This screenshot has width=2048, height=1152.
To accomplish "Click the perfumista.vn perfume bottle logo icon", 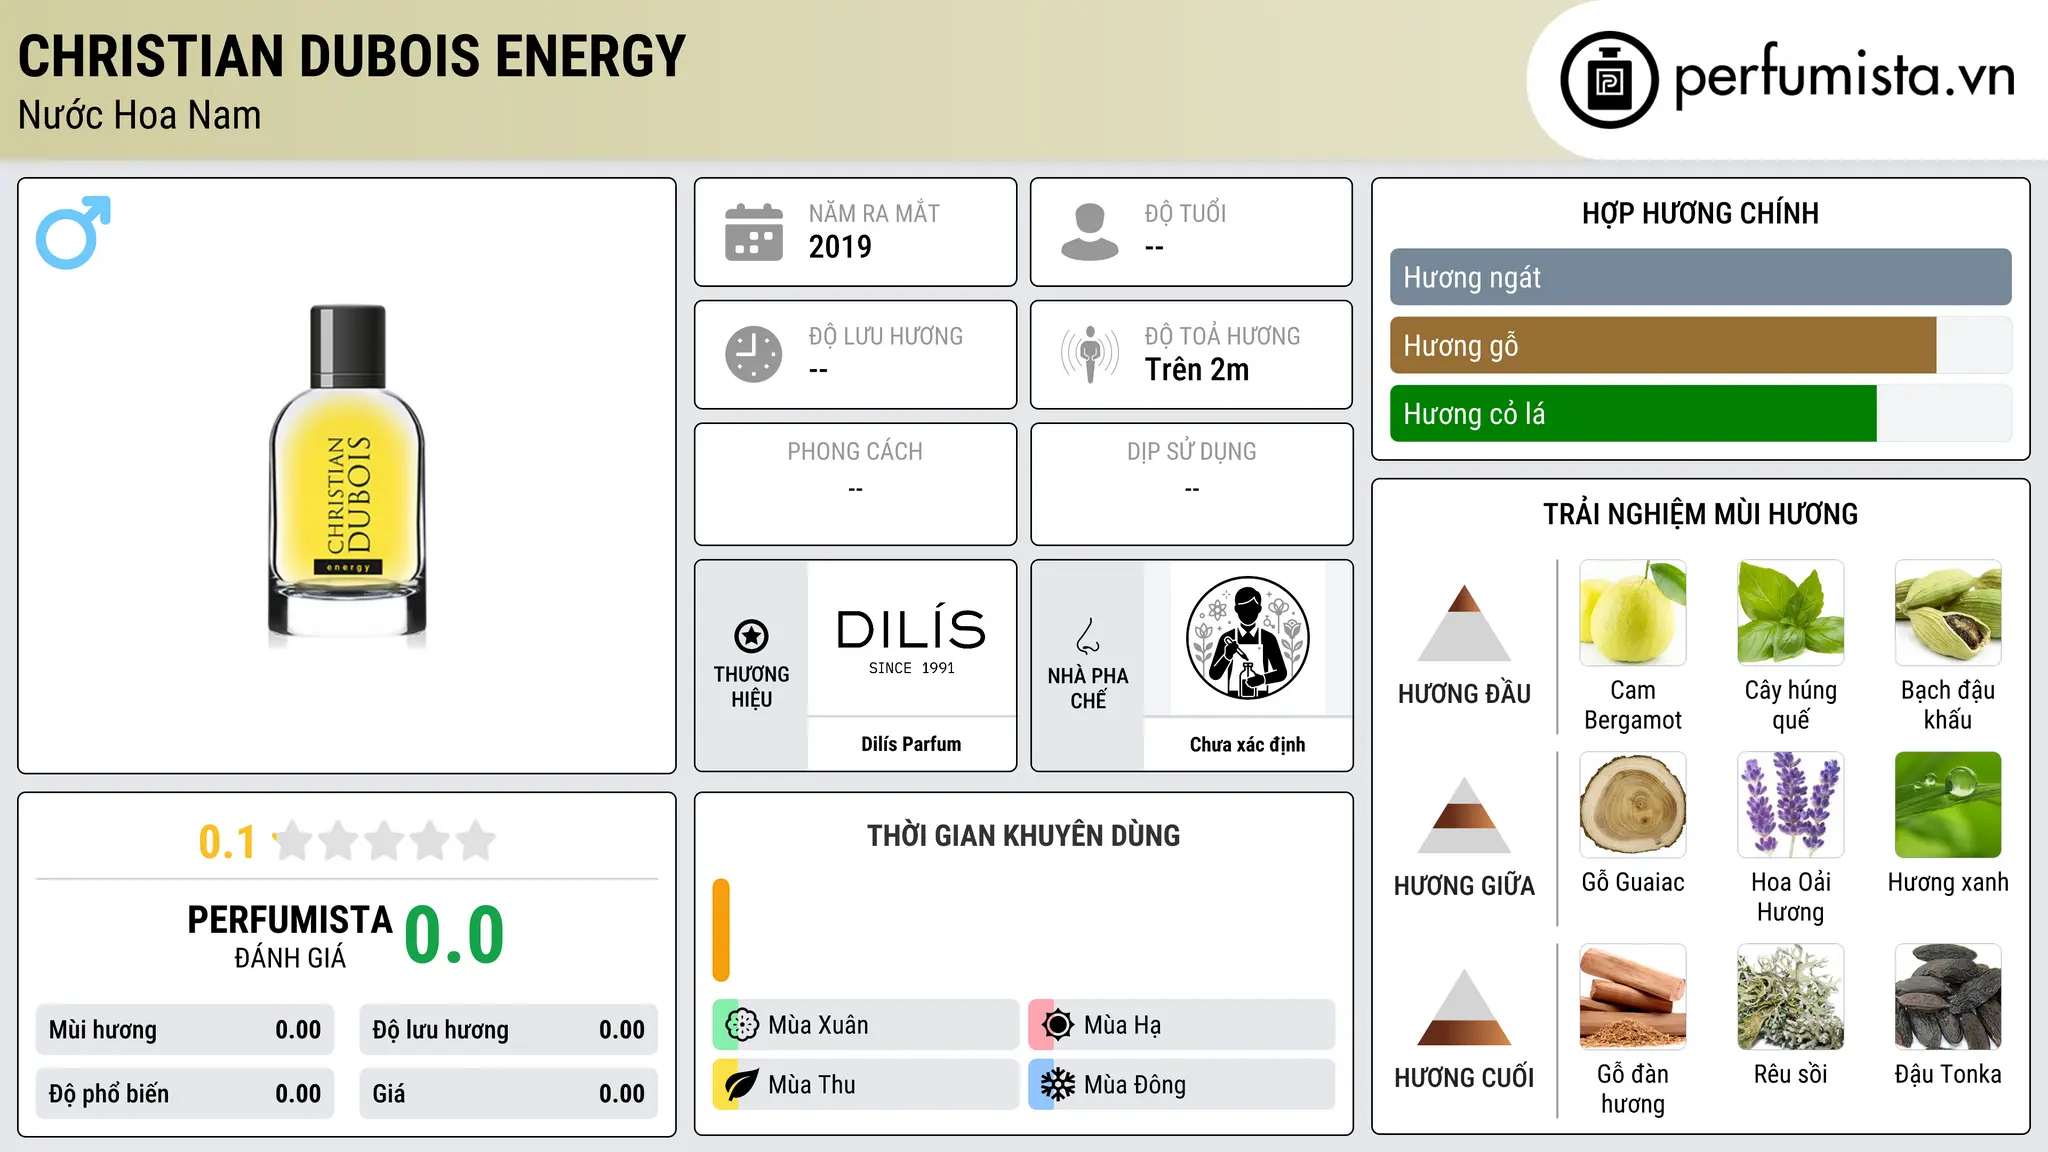I will point(1609,80).
